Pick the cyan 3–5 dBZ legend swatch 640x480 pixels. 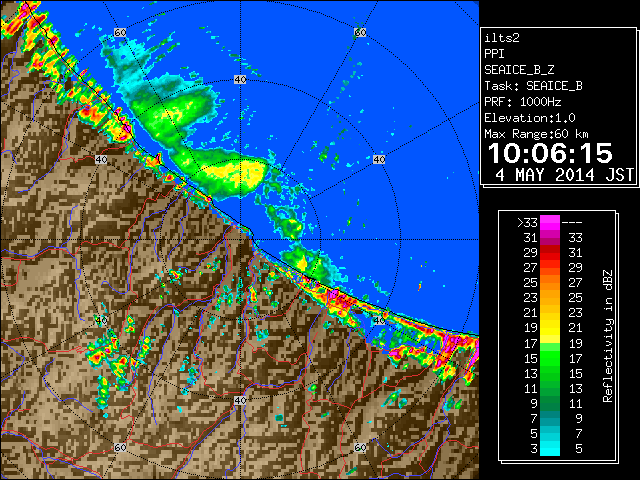point(550,448)
